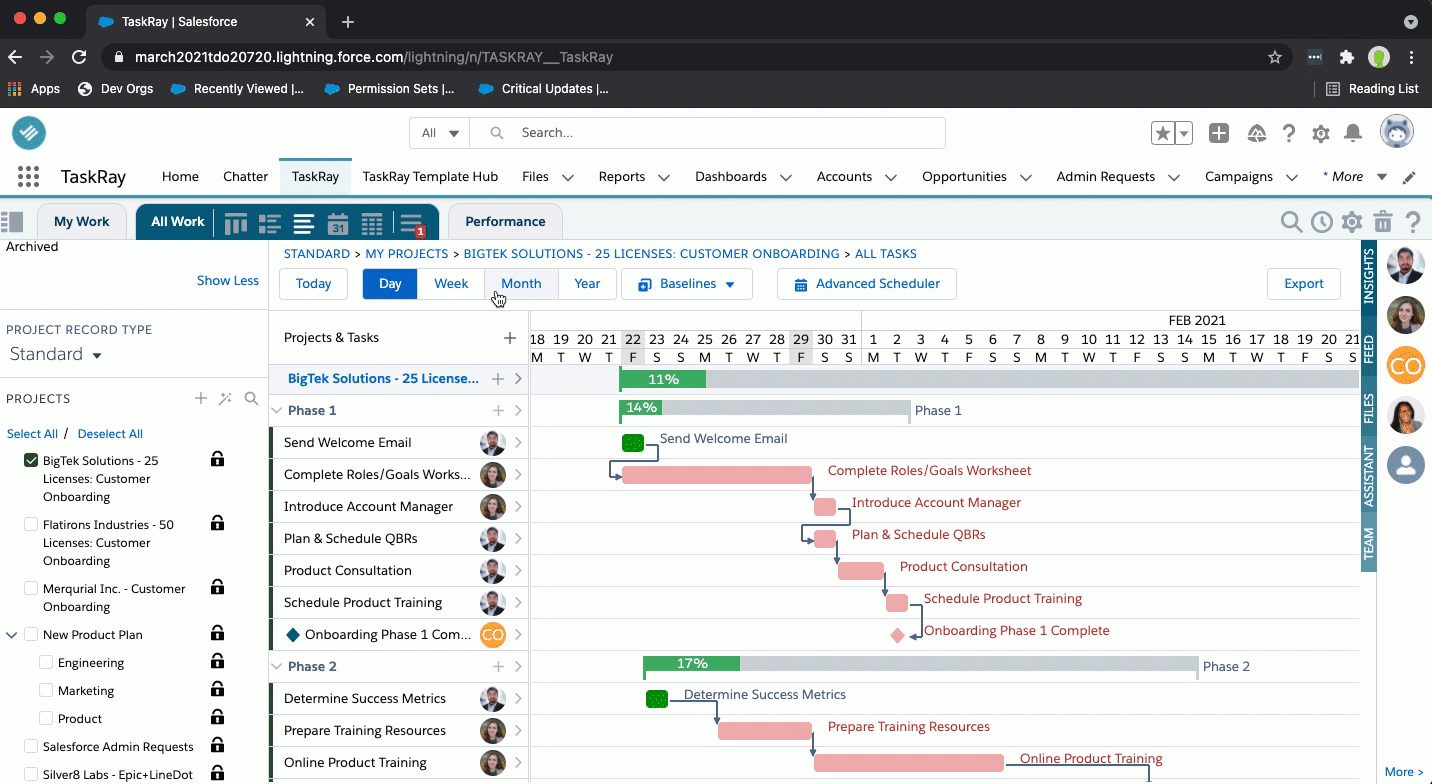The image size is (1432, 784).
Task: Check Flatirons Industries project checkbox
Action: [31, 525]
